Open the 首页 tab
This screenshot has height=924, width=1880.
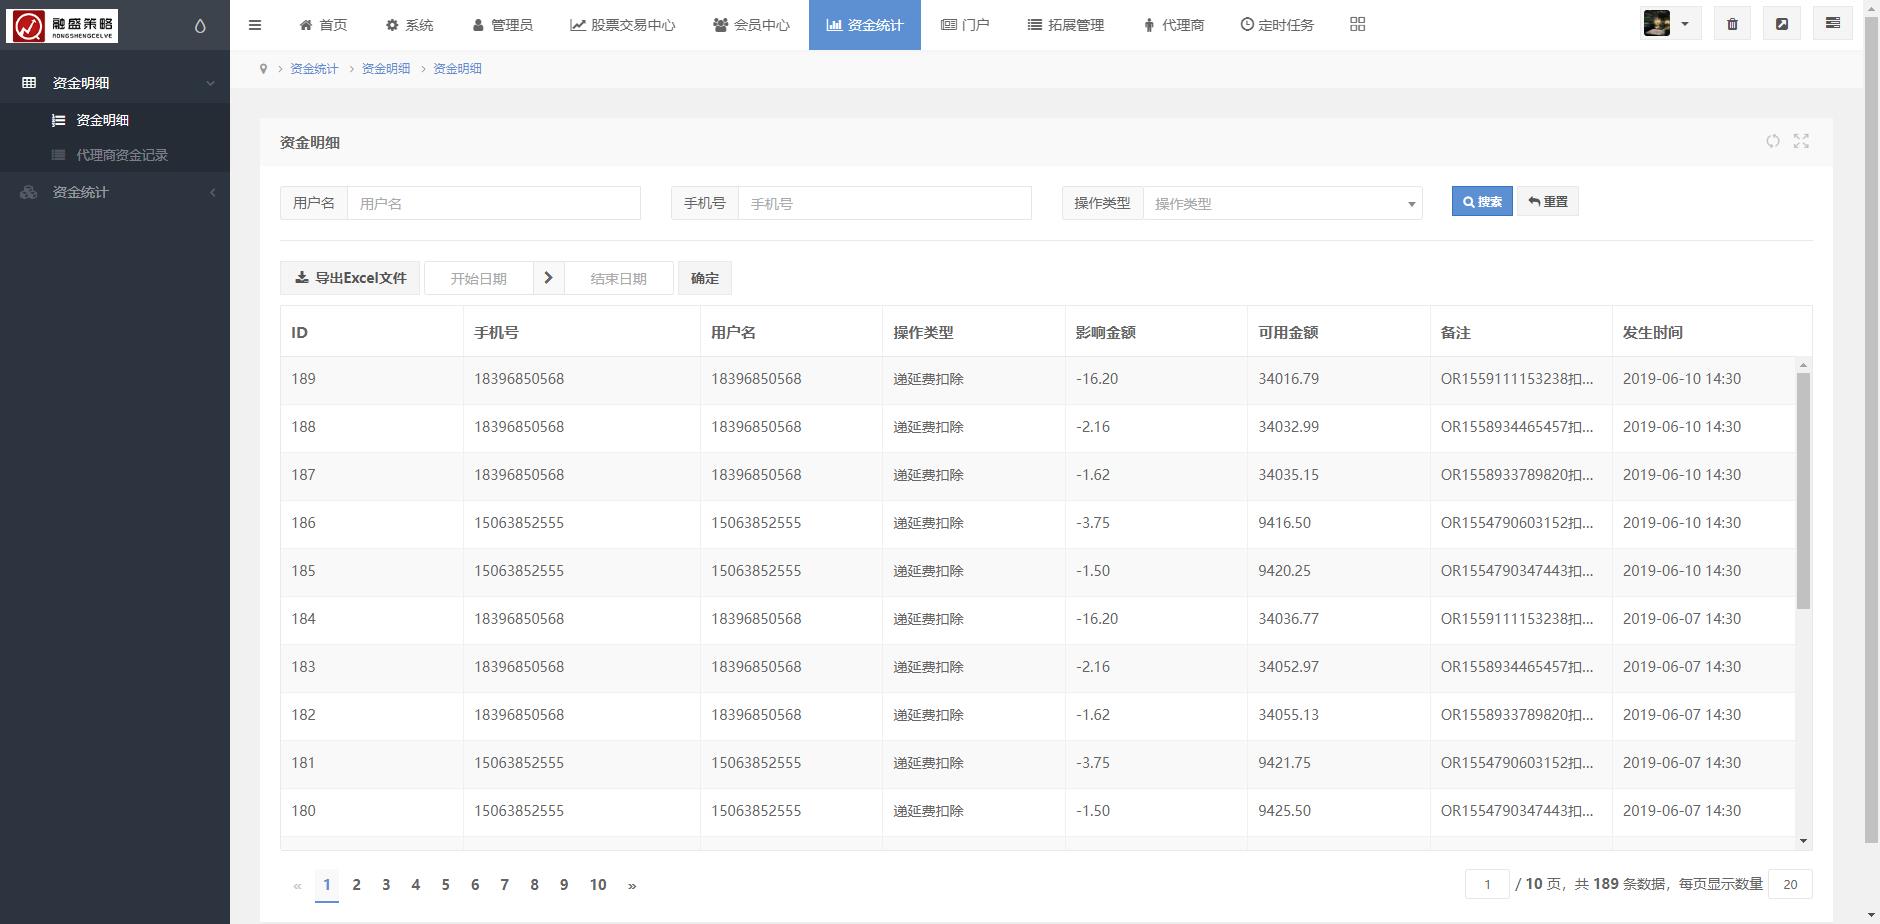click(323, 25)
